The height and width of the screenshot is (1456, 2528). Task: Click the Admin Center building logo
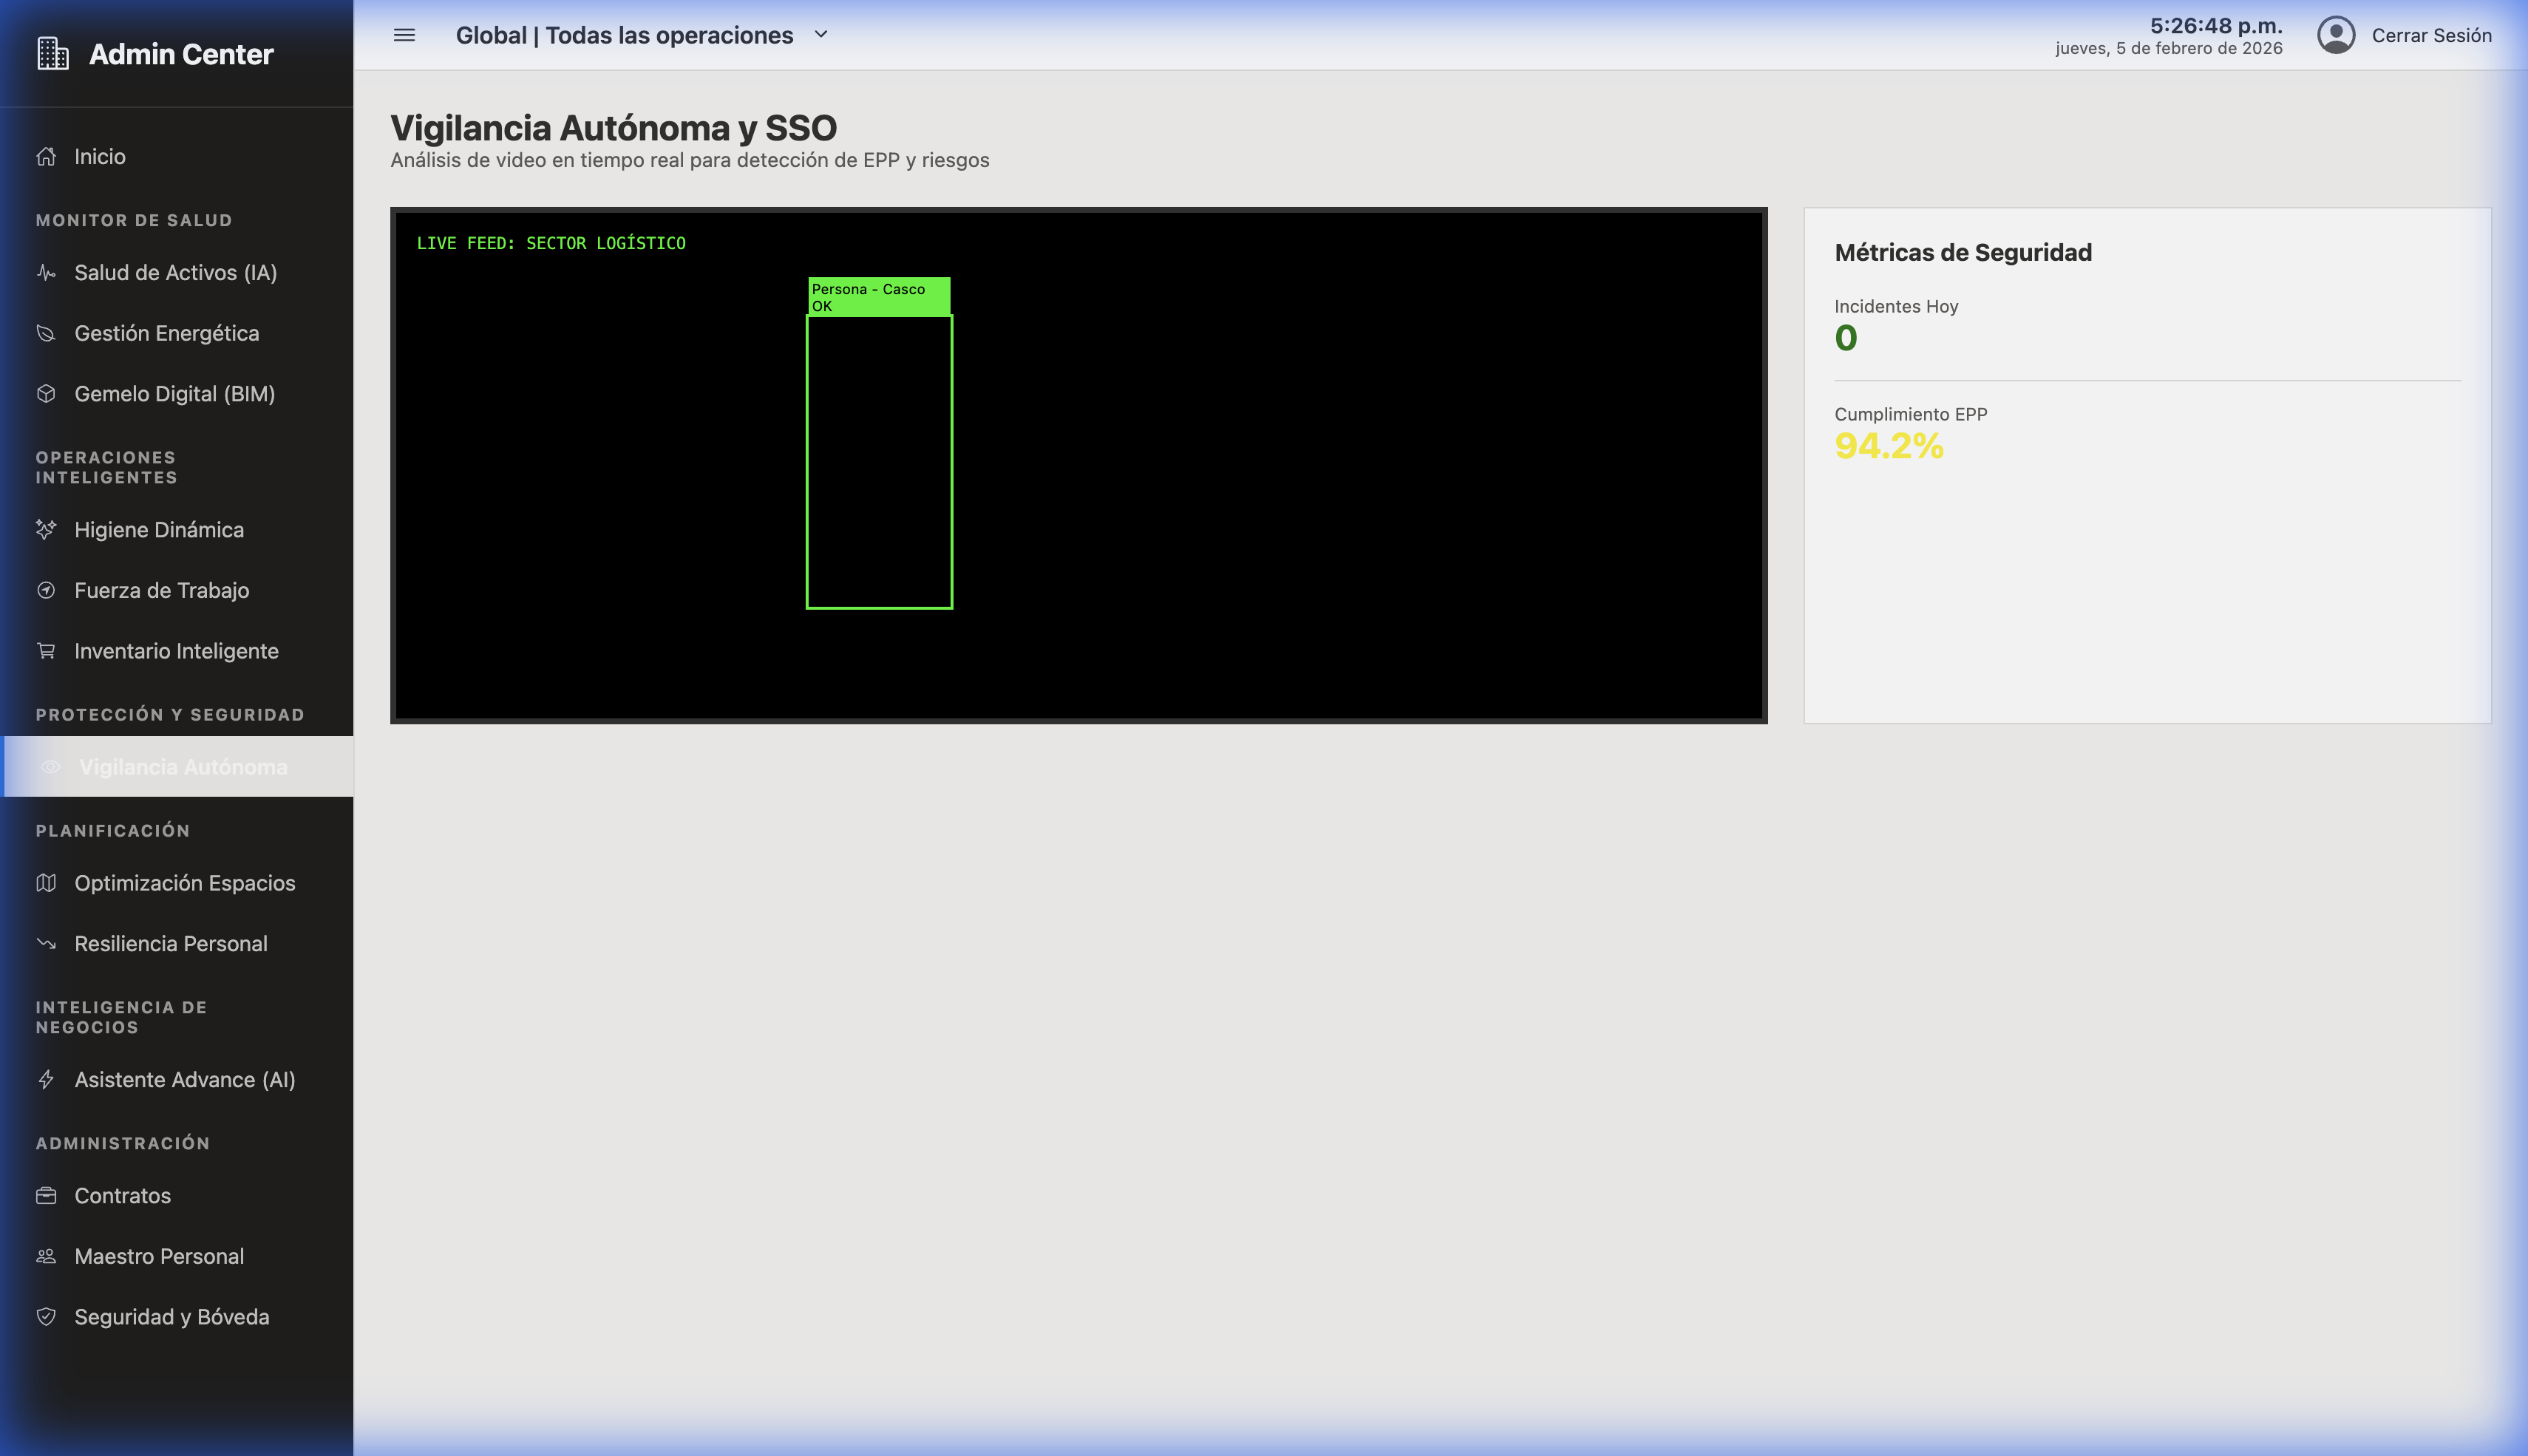[53, 54]
